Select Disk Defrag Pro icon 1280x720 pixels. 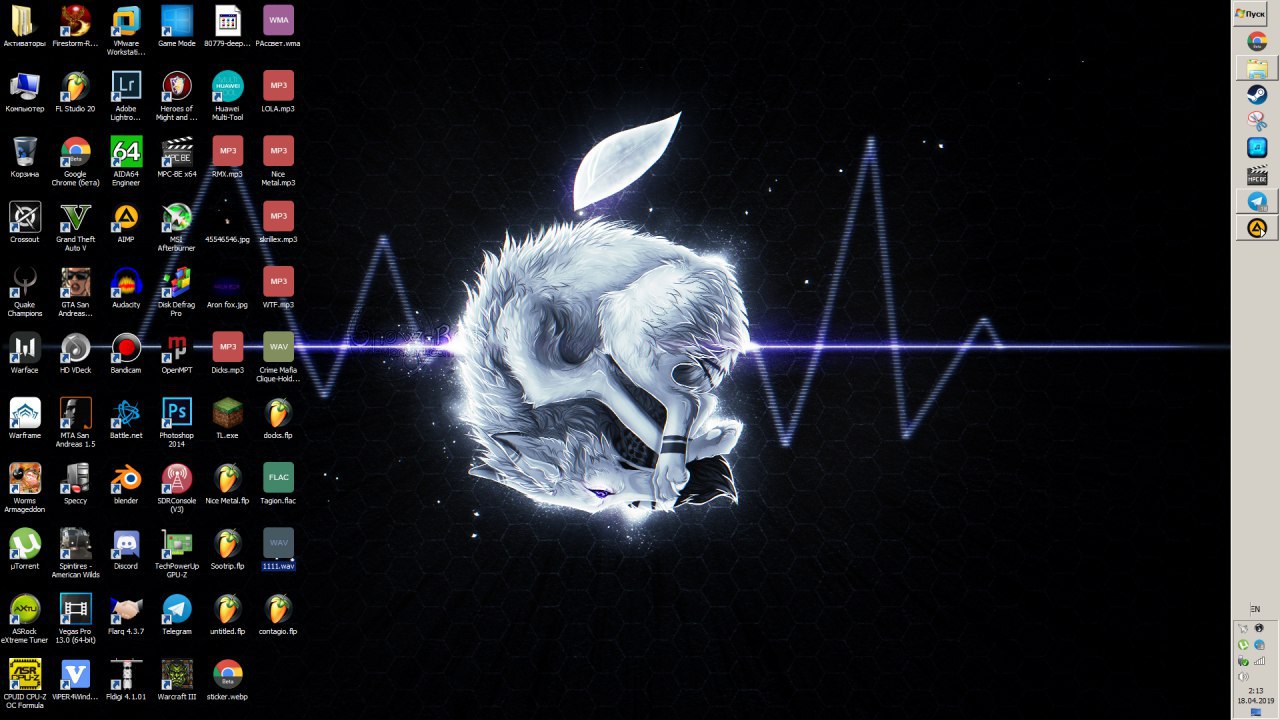click(177, 291)
